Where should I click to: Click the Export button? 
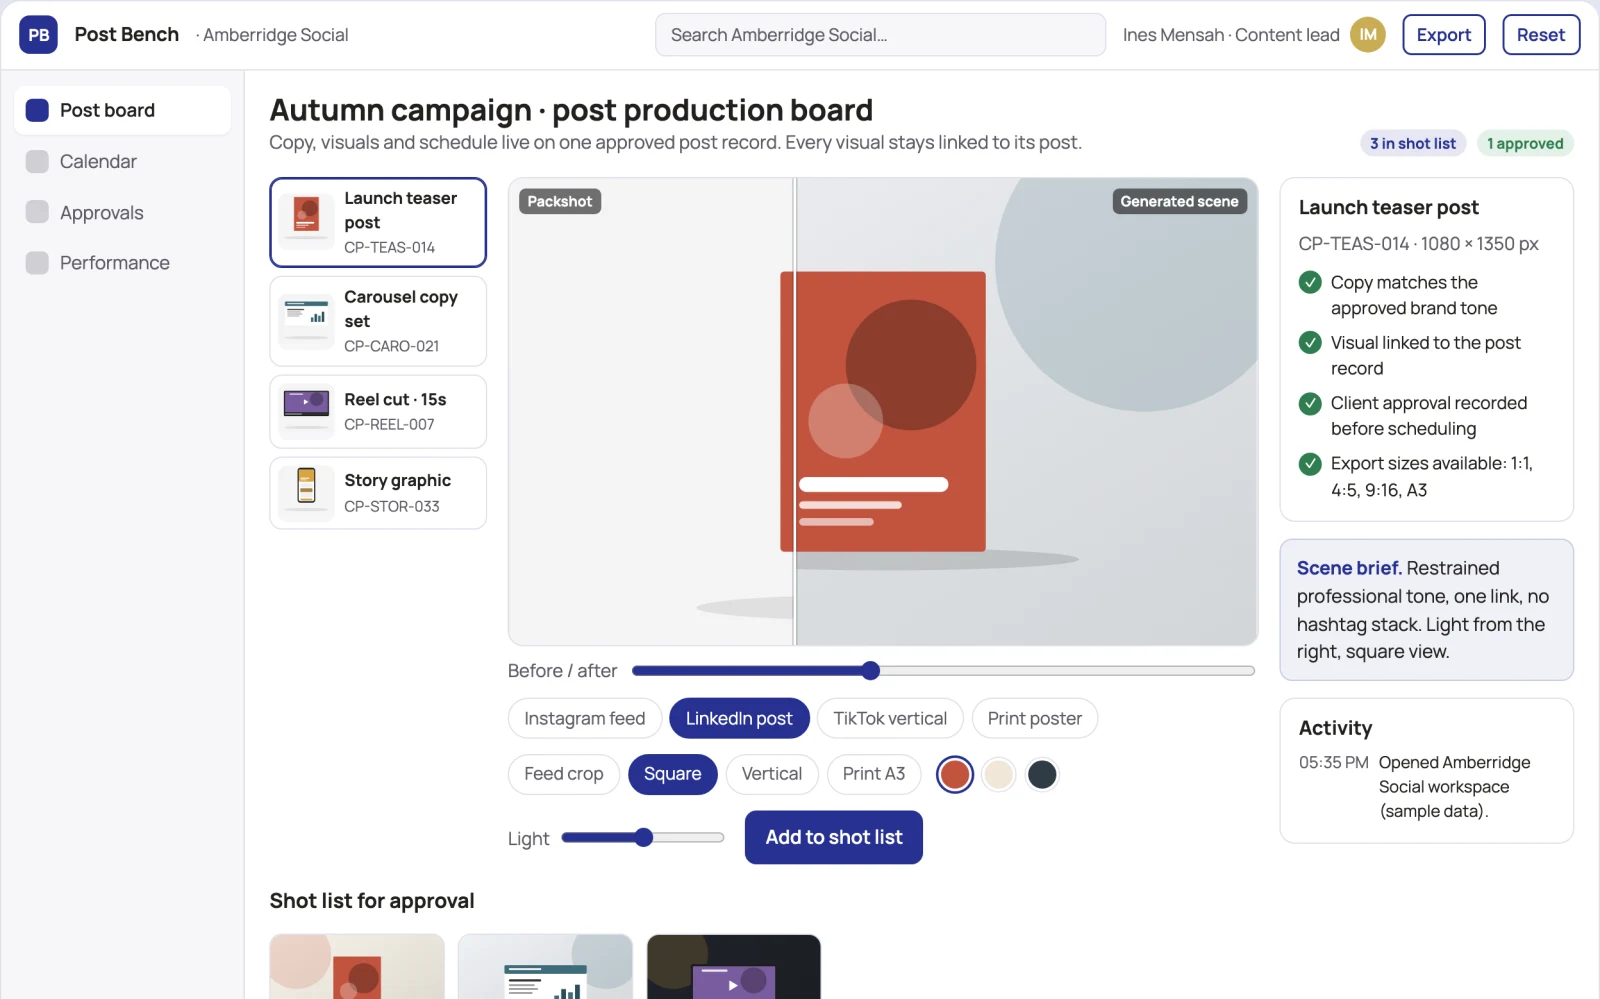coord(1444,35)
